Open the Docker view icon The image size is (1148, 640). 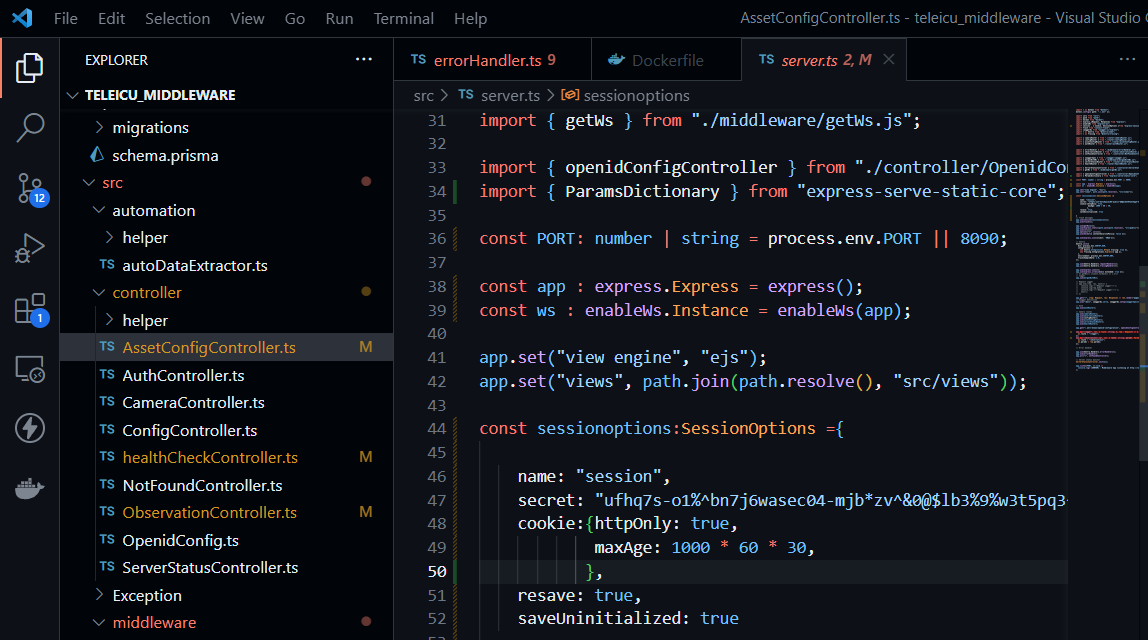[x=29, y=489]
